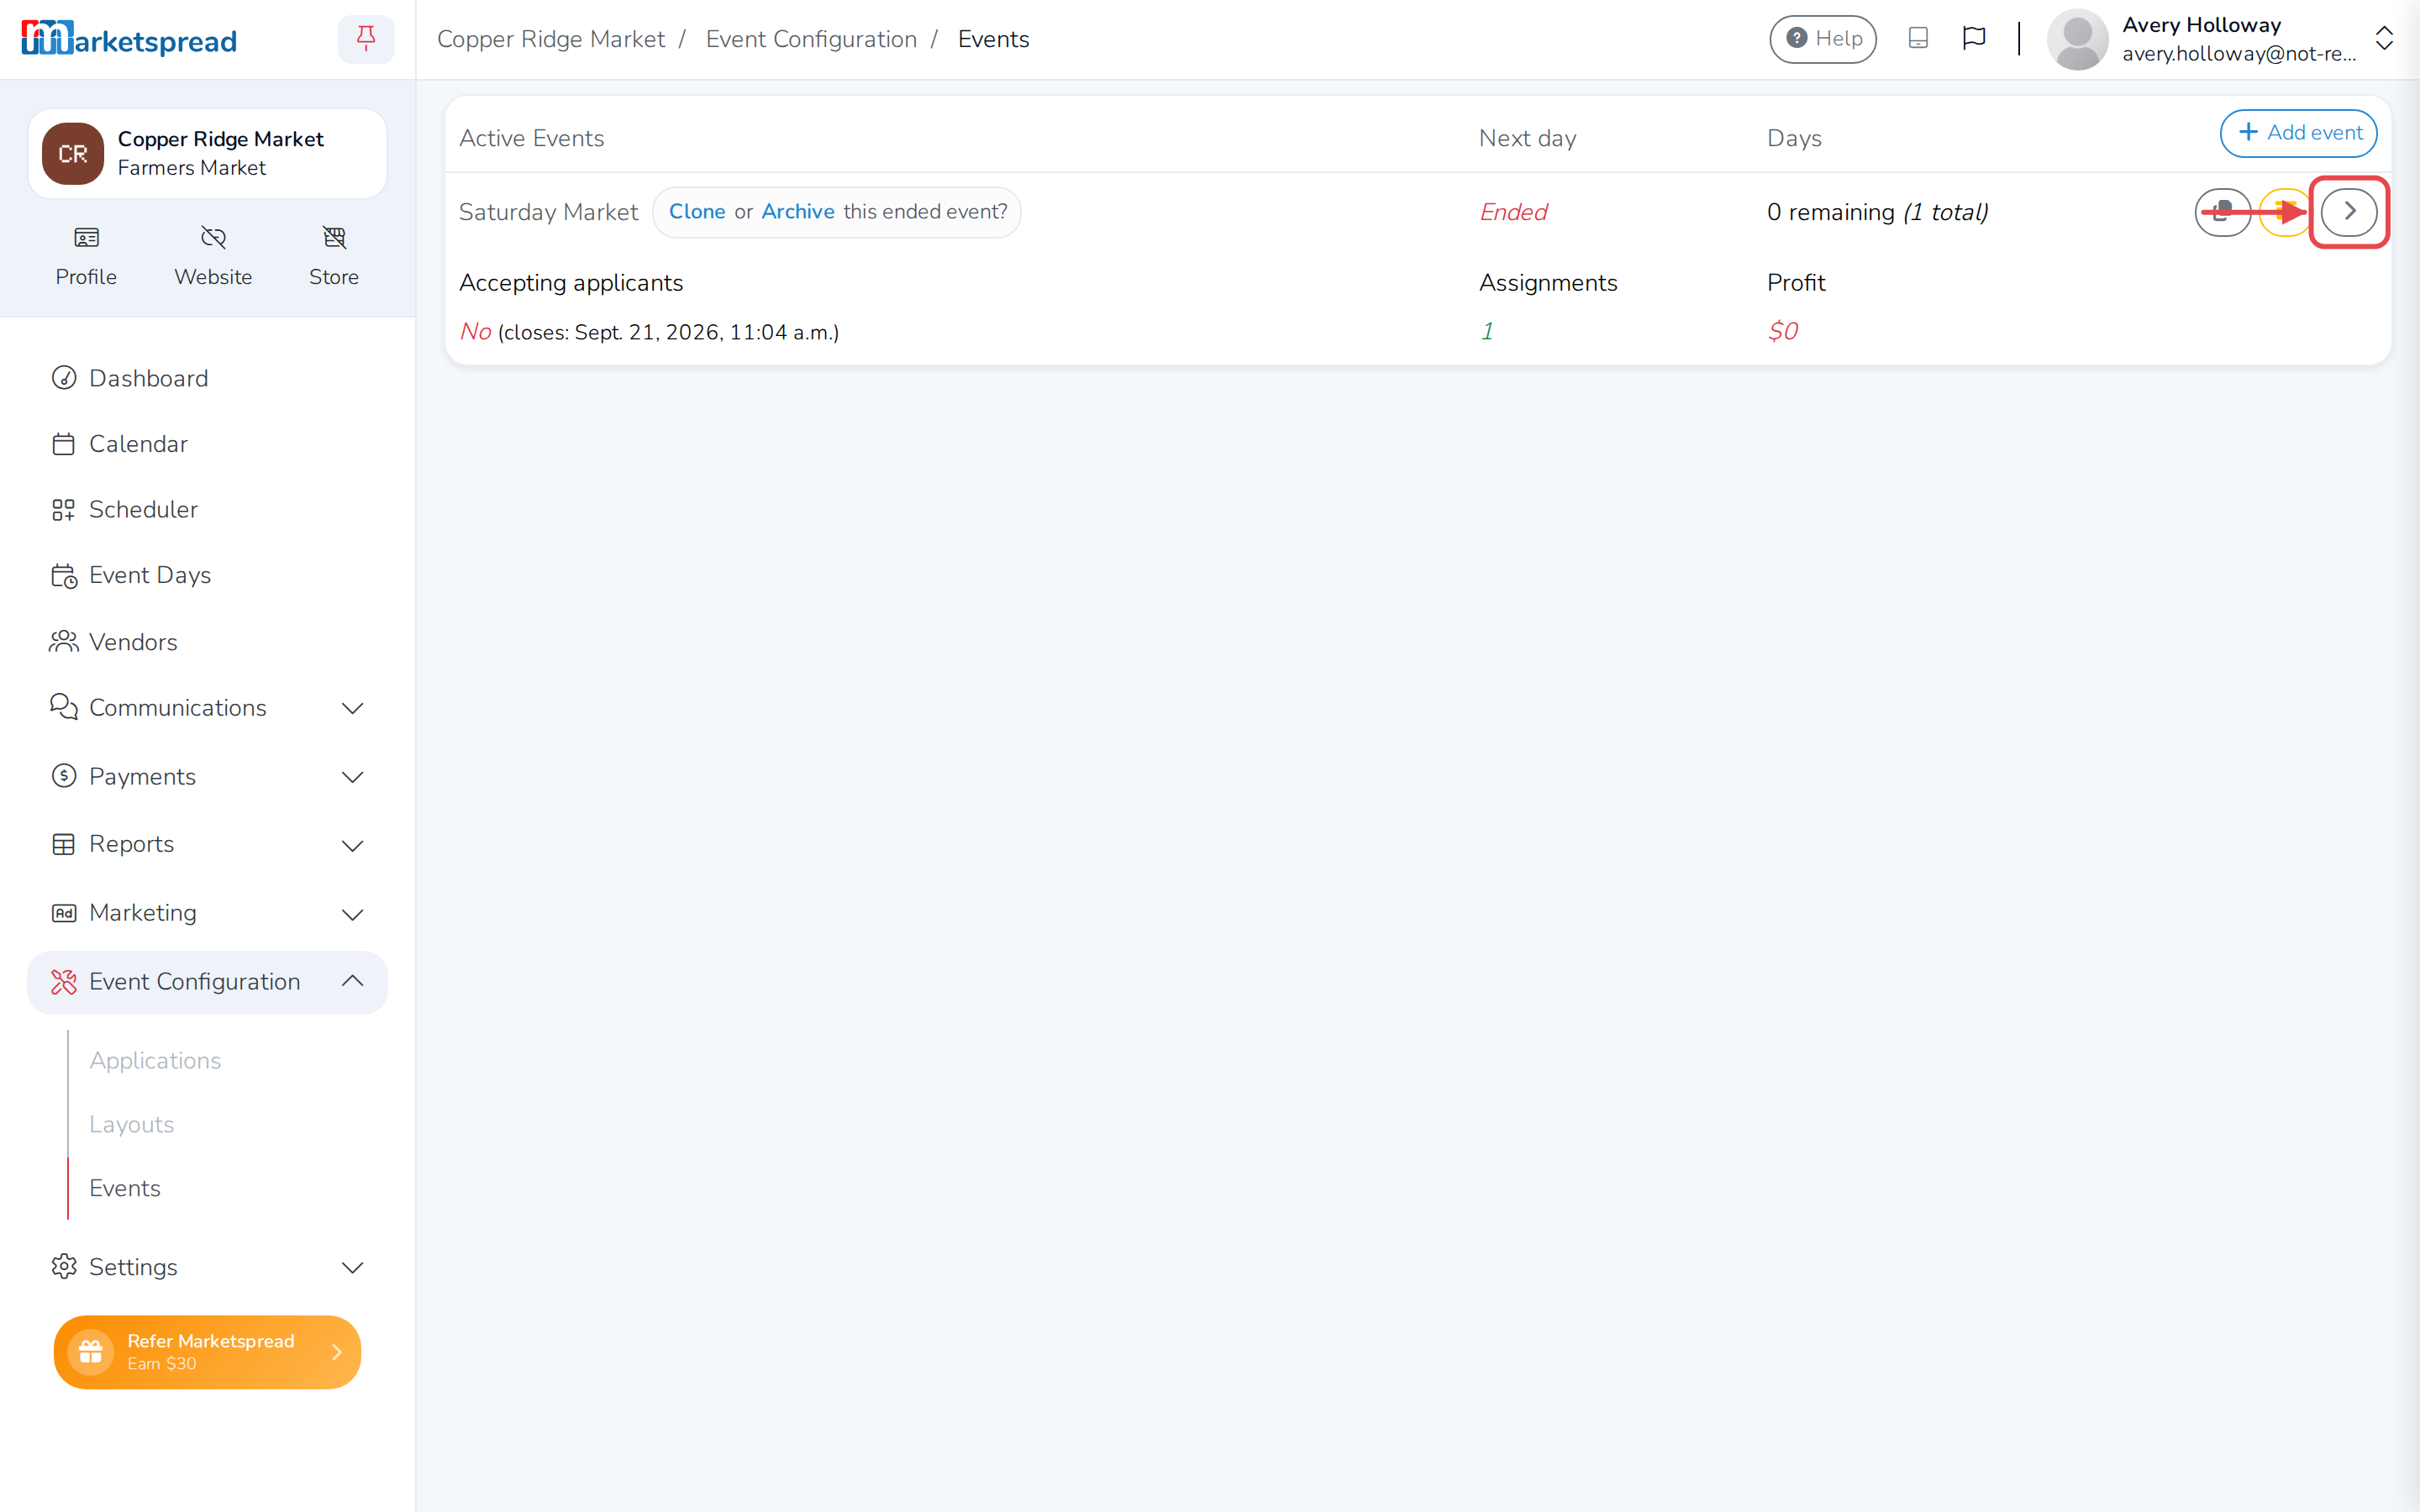Click the Ended status text

tap(1513, 212)
